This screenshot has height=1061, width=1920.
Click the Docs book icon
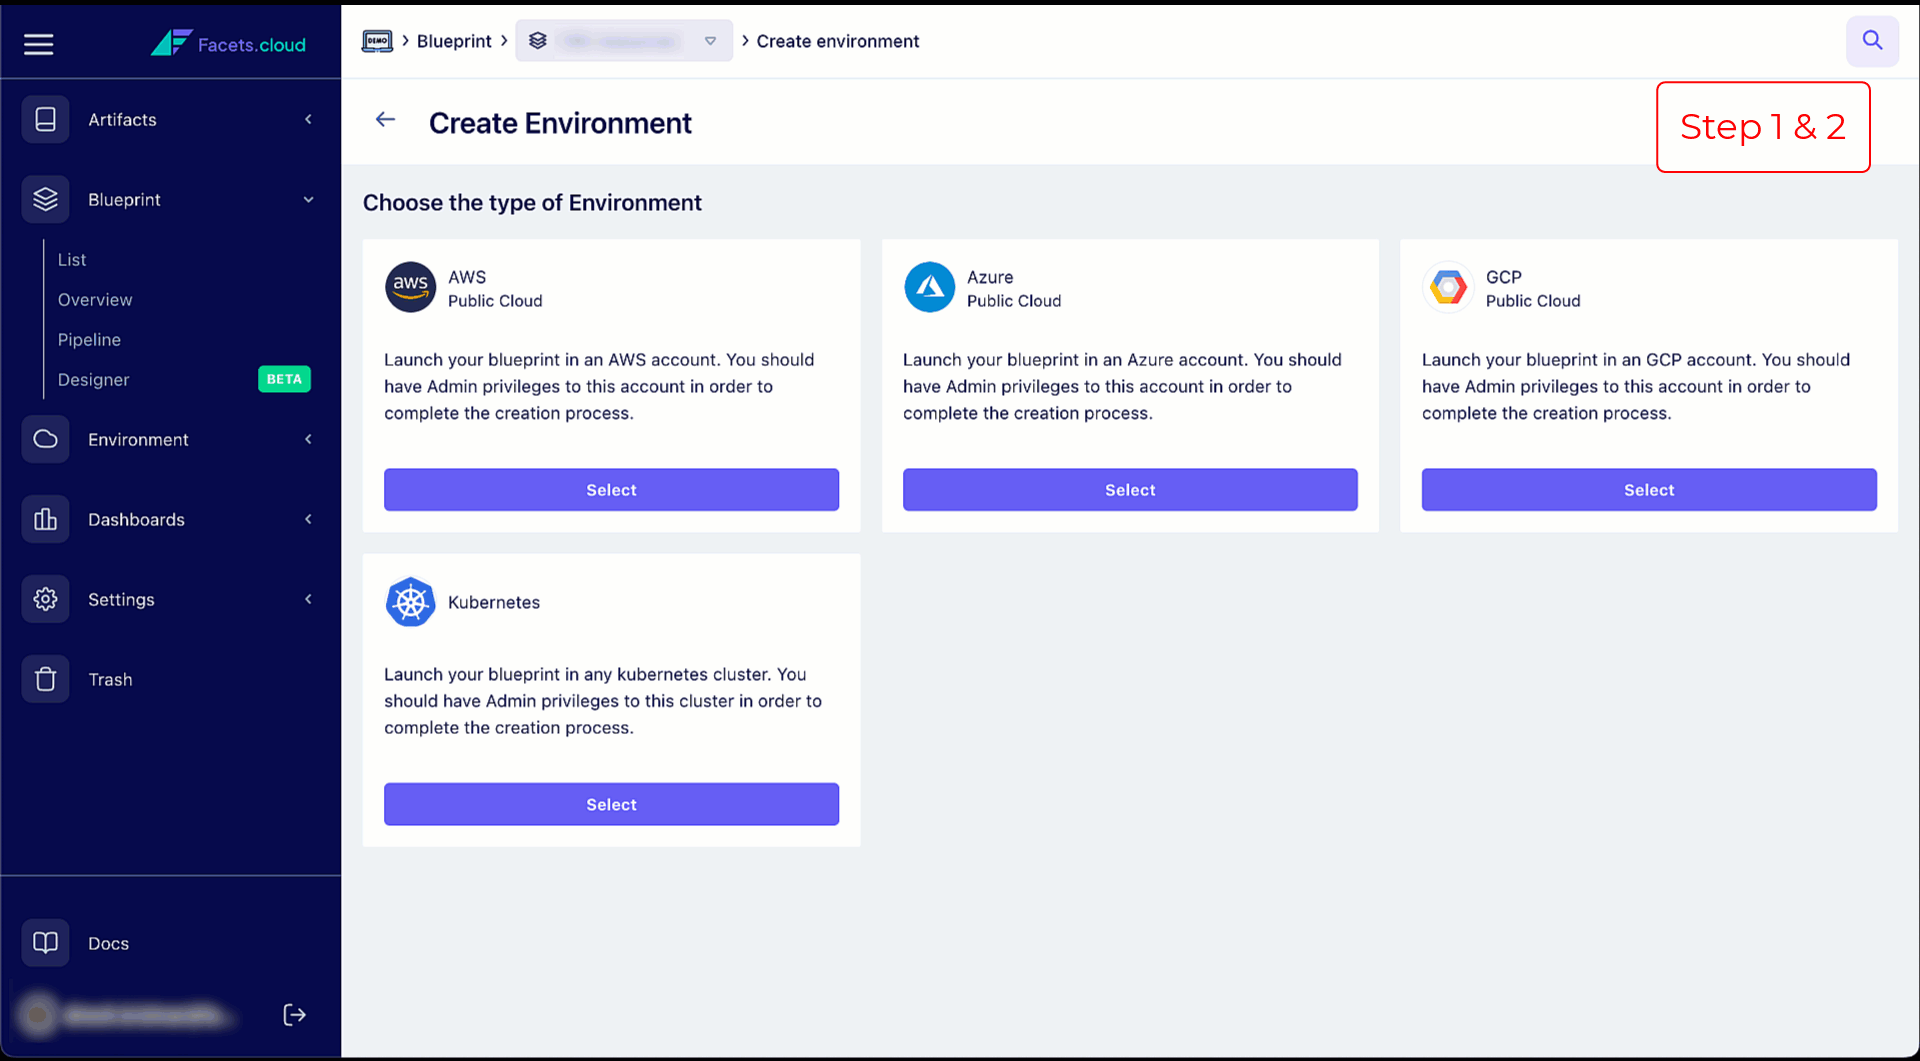click(45, 943)
